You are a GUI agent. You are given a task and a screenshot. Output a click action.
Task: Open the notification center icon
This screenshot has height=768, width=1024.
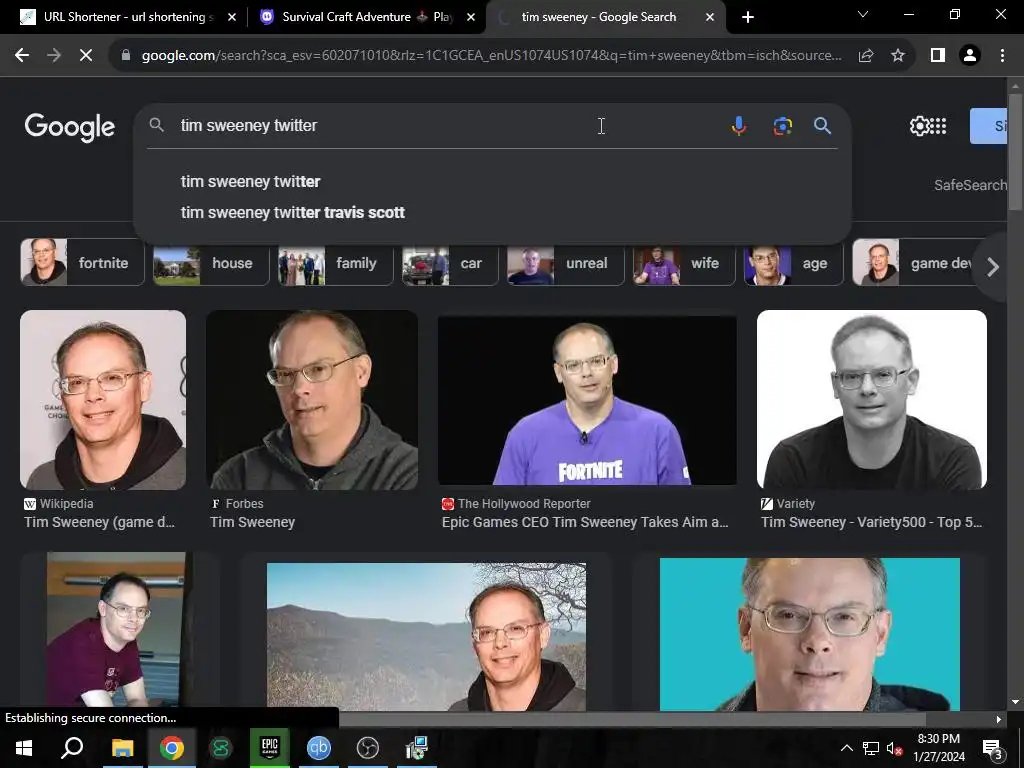[x=992, y=748]
